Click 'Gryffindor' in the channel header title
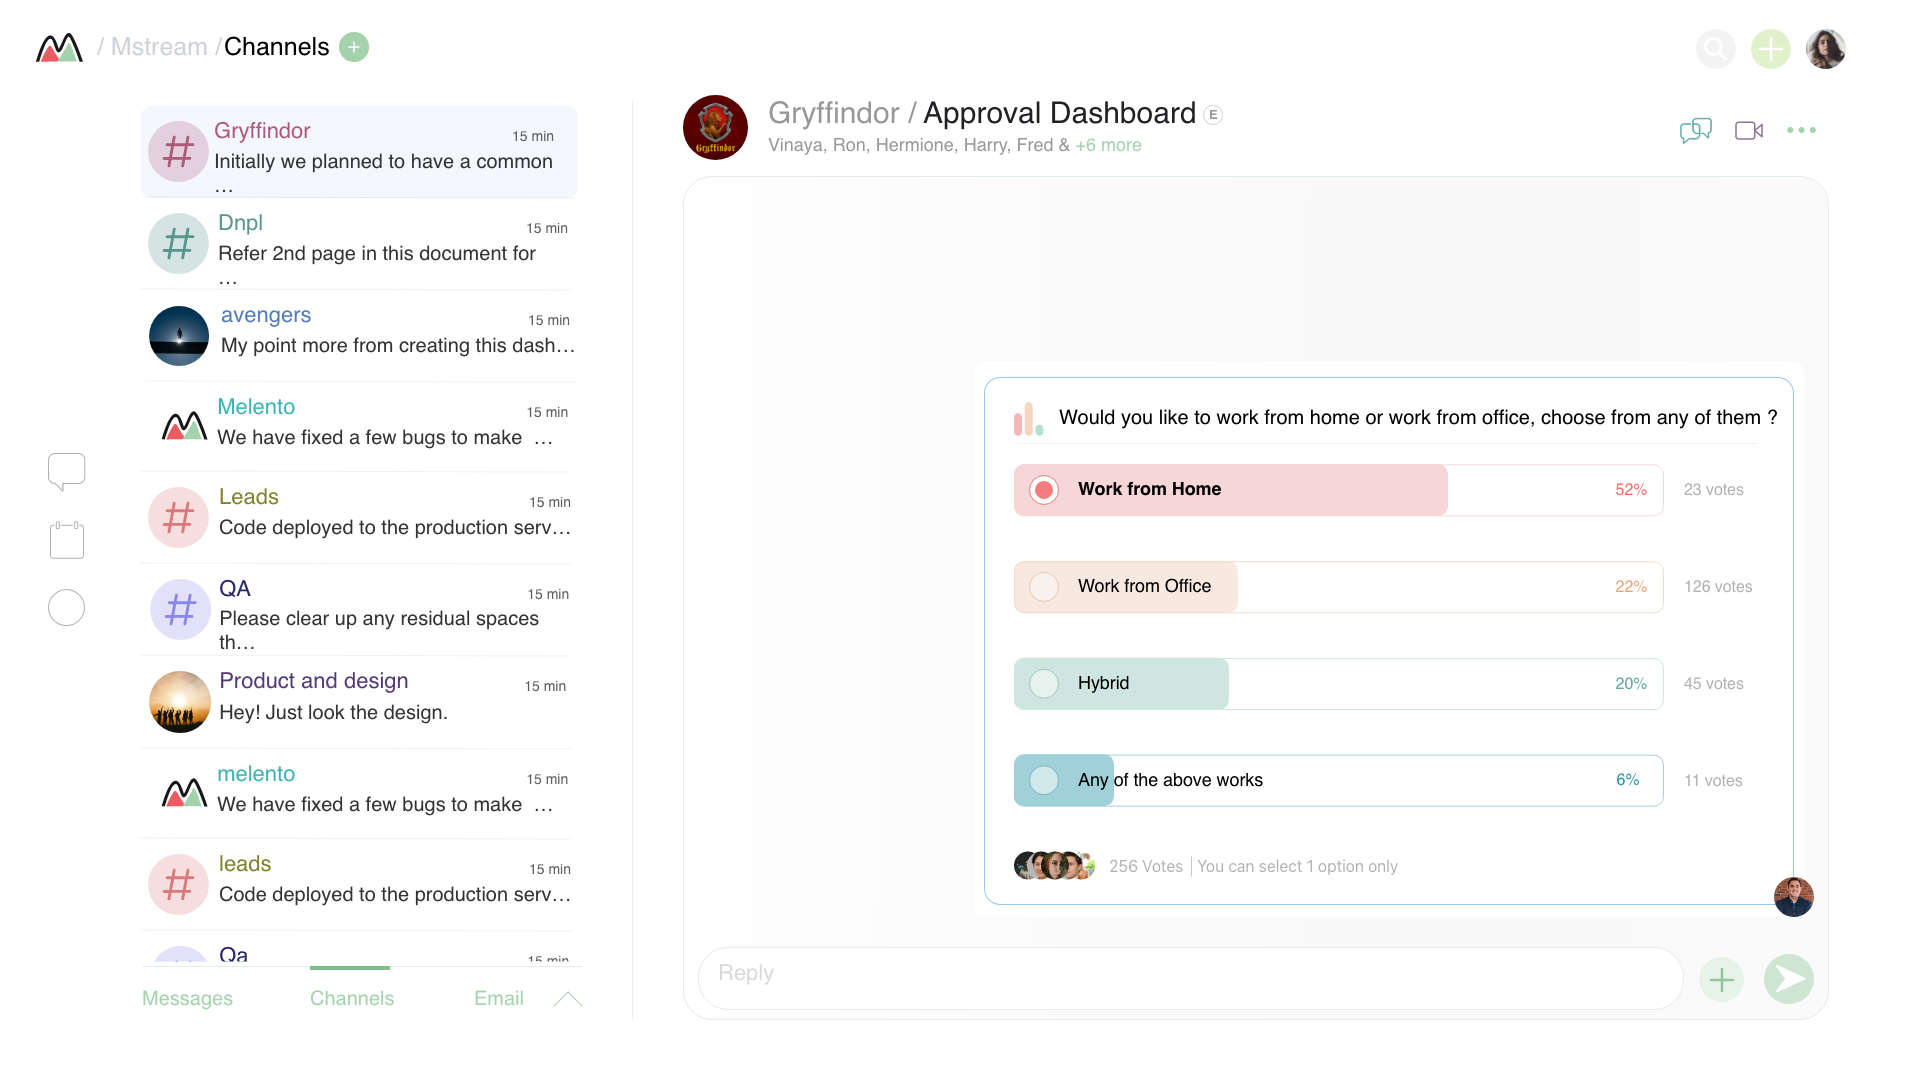Screen dimensions: 1920x1080 coord(834,114)
